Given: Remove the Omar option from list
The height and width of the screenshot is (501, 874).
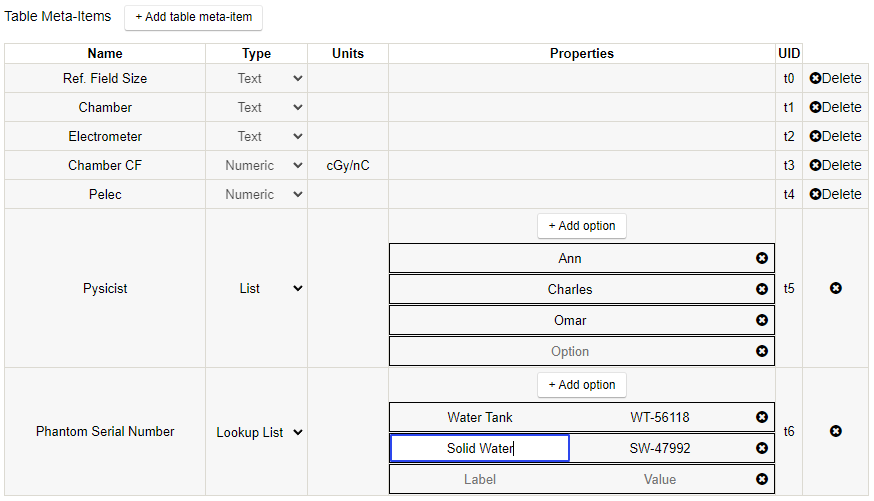Looking at the screenshot, I should tap(762, 321).
